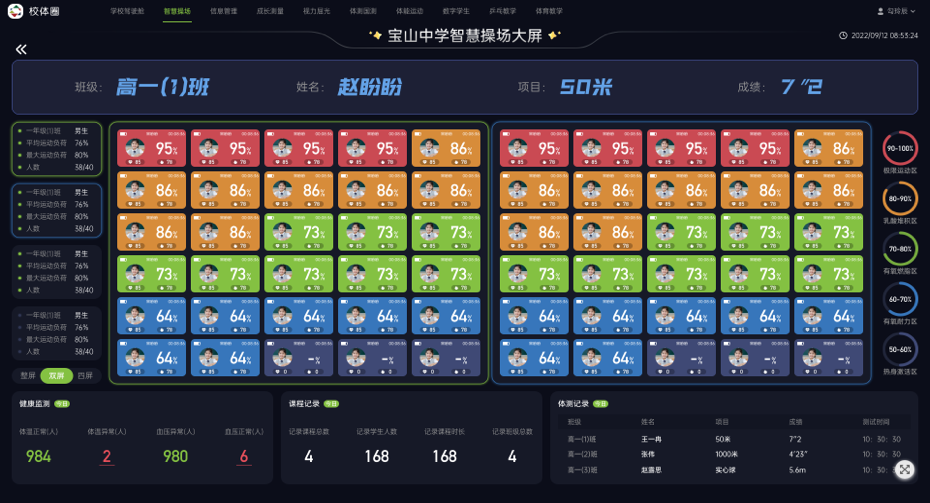
Task: Click the 60-70% blue zone ring
Action: [x=900, y=298]
